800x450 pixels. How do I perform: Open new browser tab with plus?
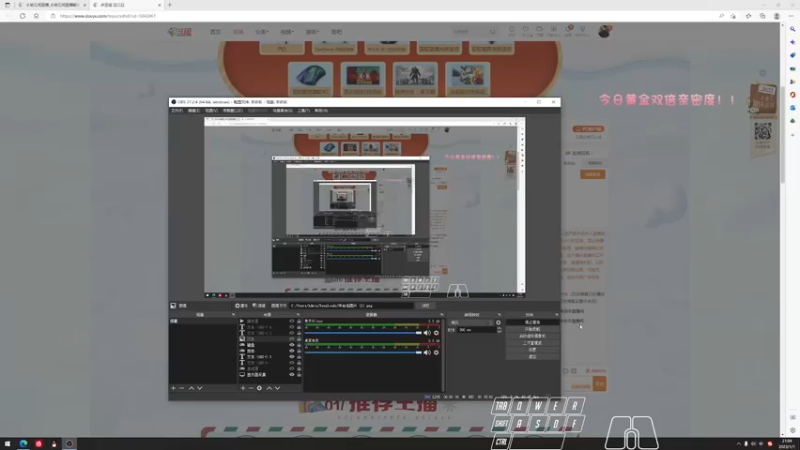[170, 5]
